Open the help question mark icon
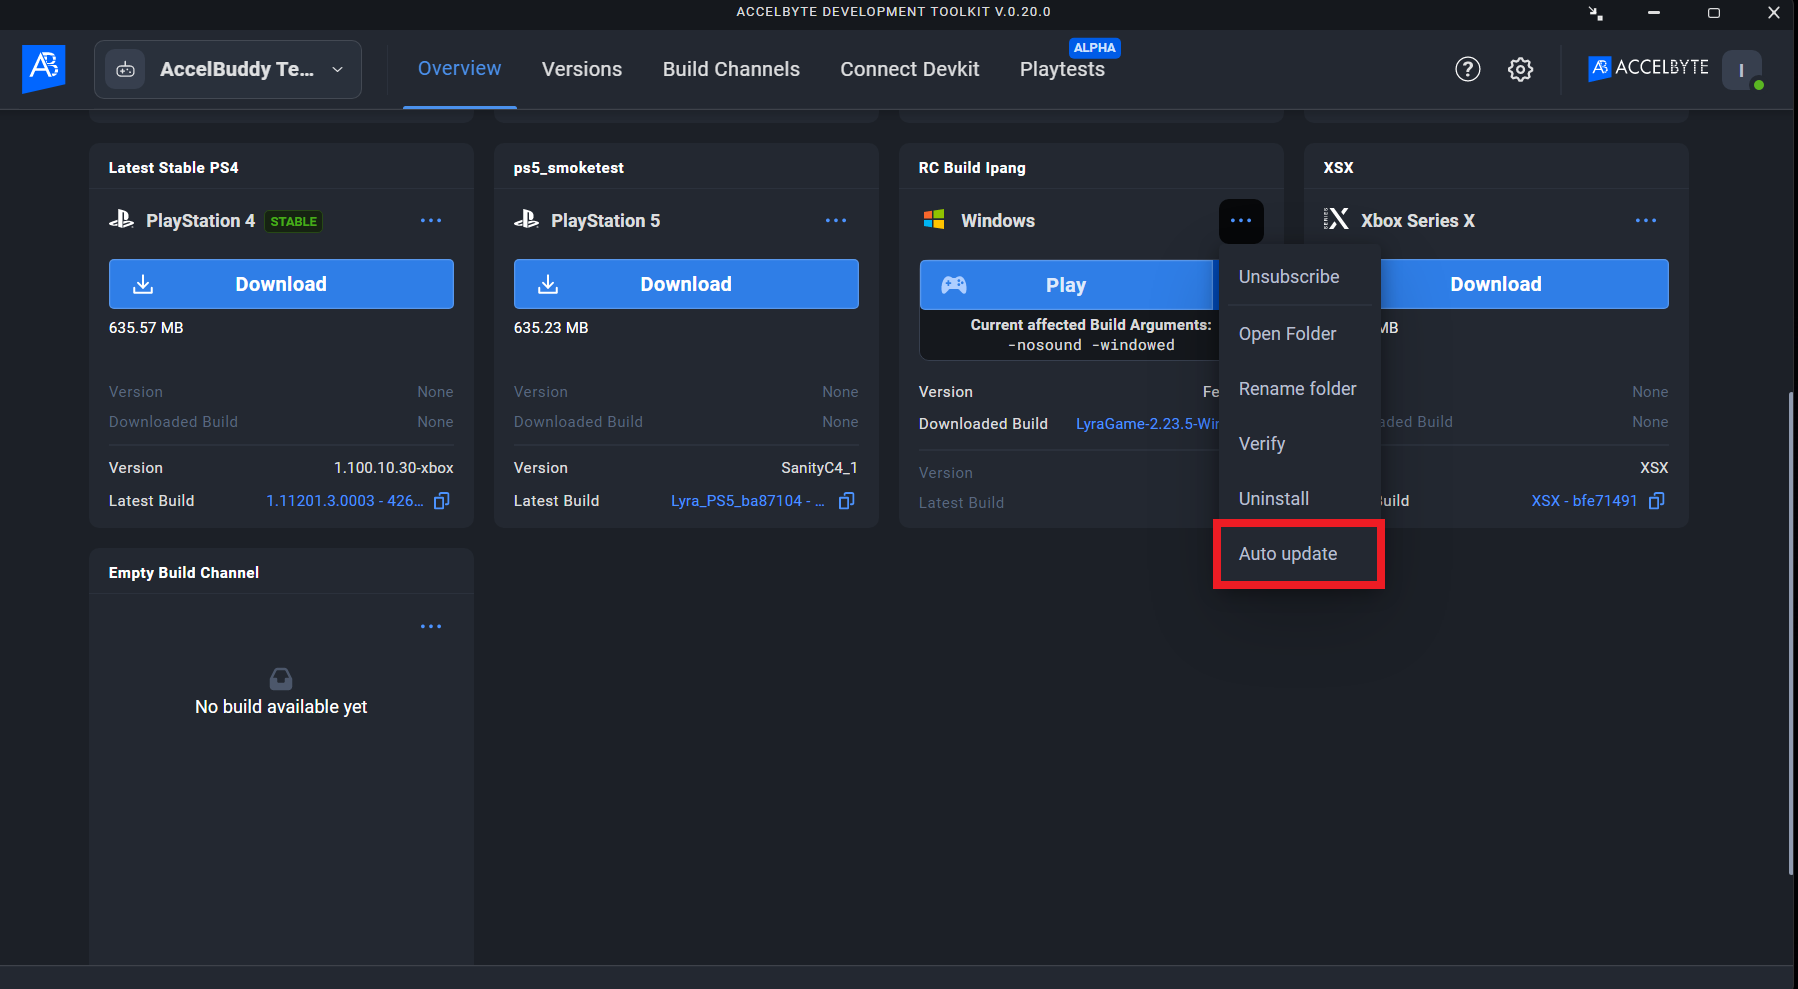This screenshot has width=1798, height=989. point(1467,69)
